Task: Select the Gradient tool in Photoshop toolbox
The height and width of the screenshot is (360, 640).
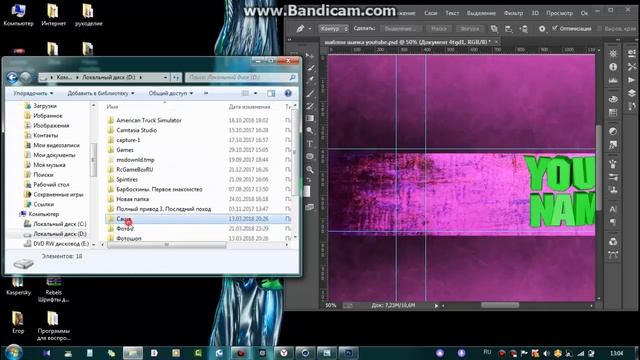Action: coord(310,118)
